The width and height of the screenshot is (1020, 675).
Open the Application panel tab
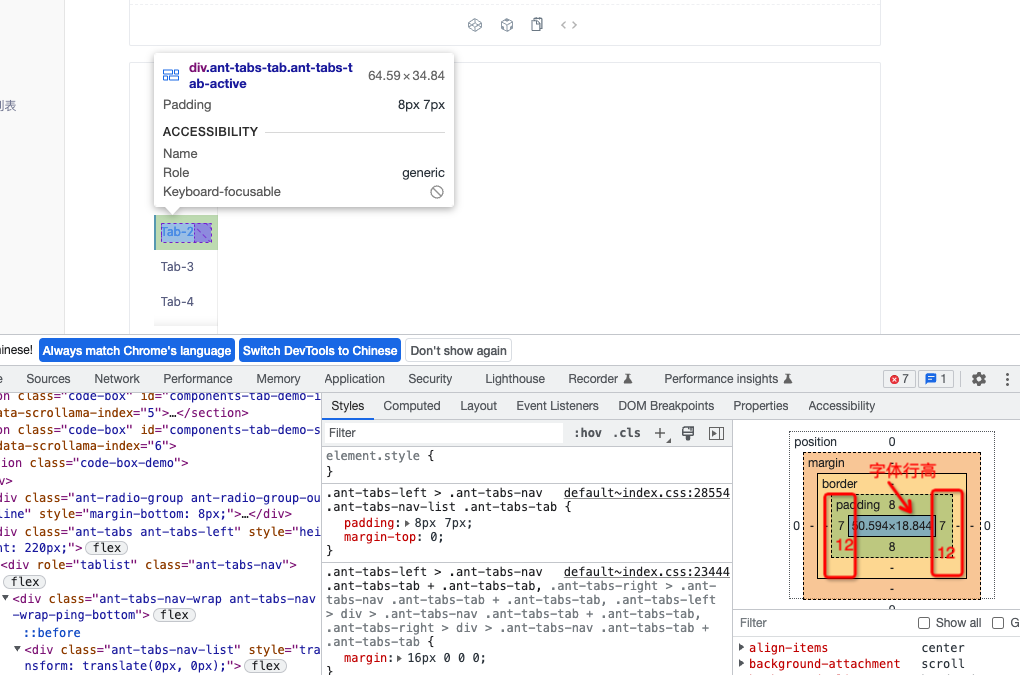point(355,378)
